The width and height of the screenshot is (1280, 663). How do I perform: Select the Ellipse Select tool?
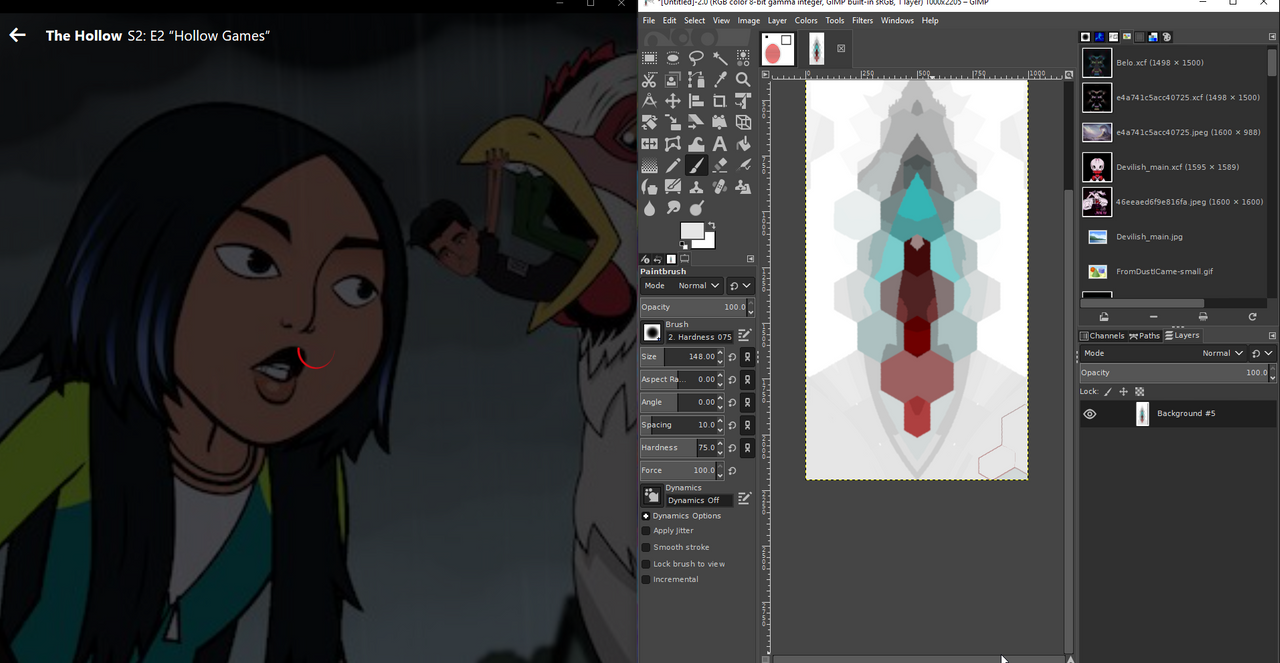click(673, 57)
